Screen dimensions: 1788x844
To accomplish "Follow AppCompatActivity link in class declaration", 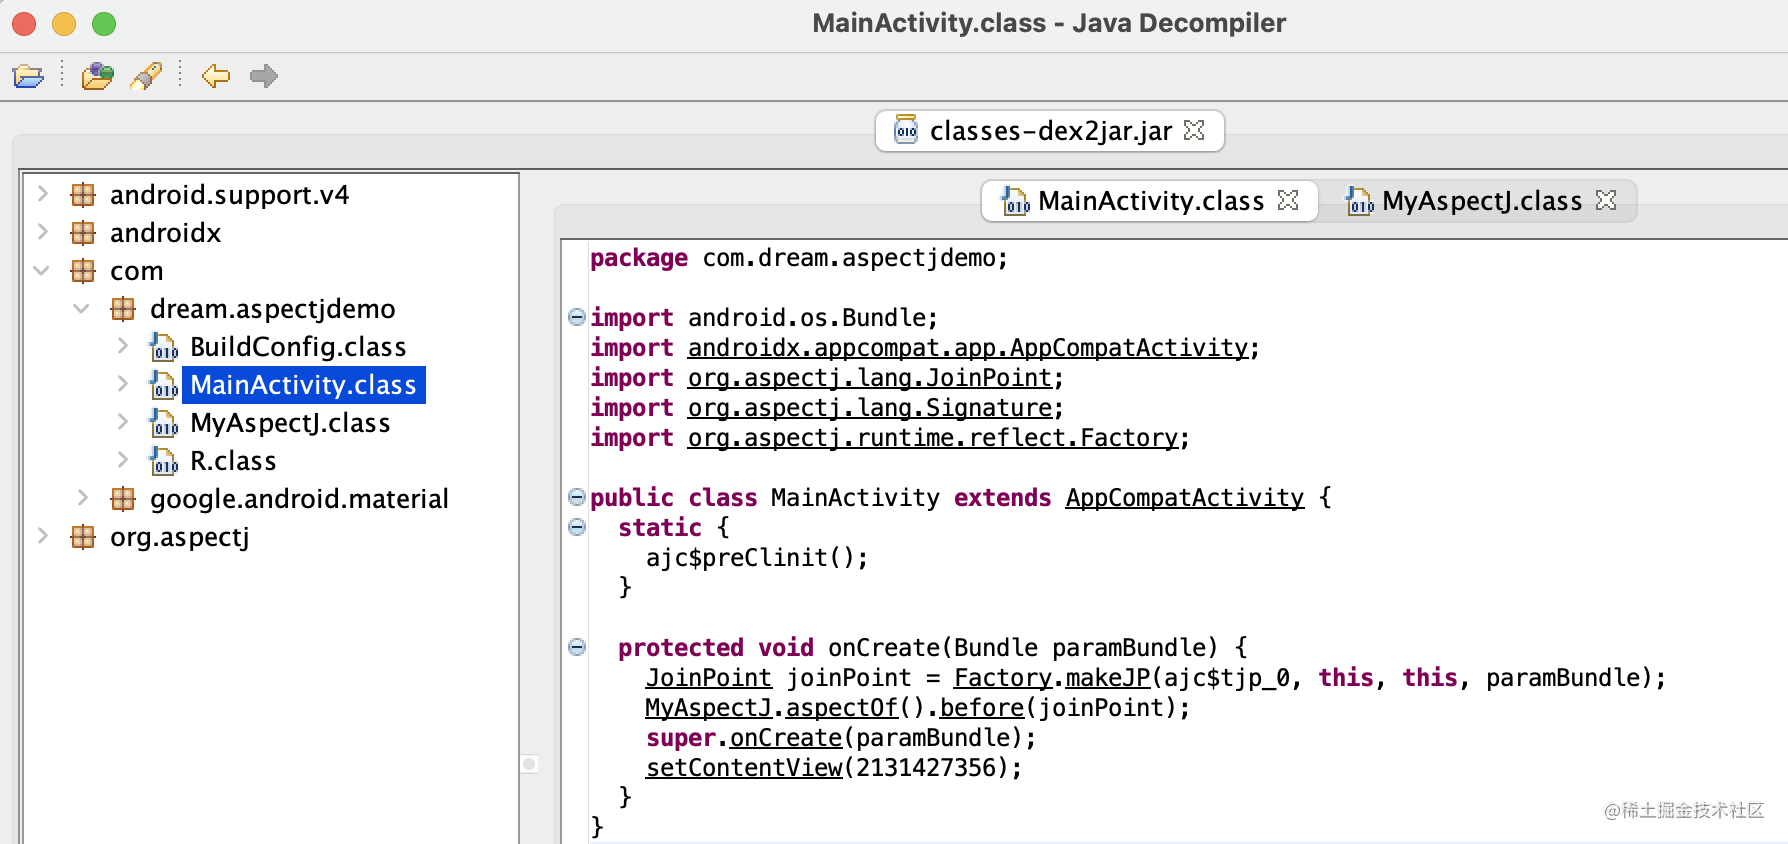I will [1184, 498].
